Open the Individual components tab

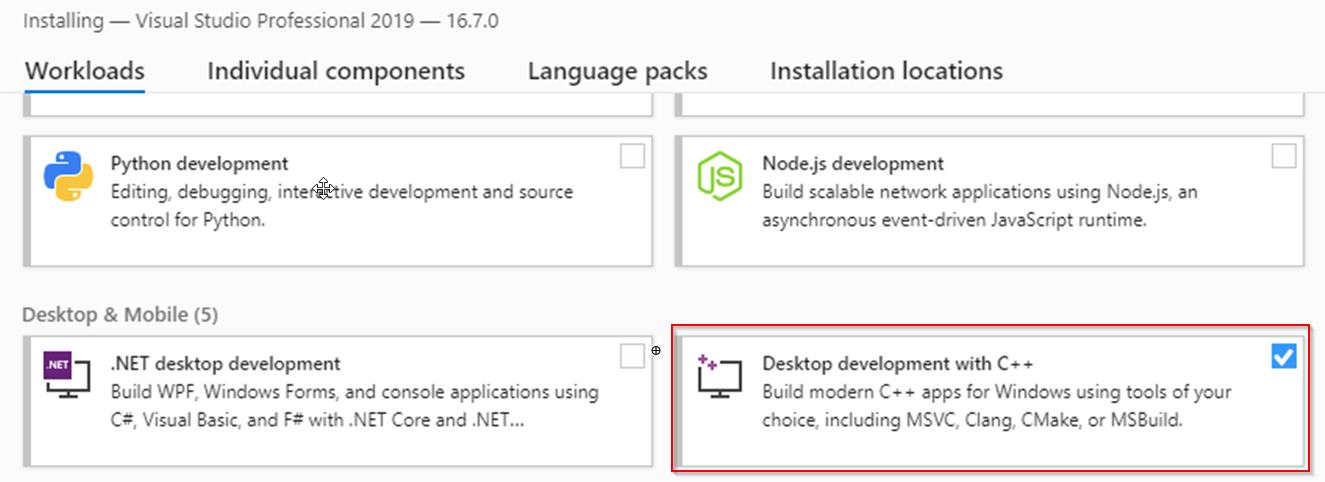336,71
